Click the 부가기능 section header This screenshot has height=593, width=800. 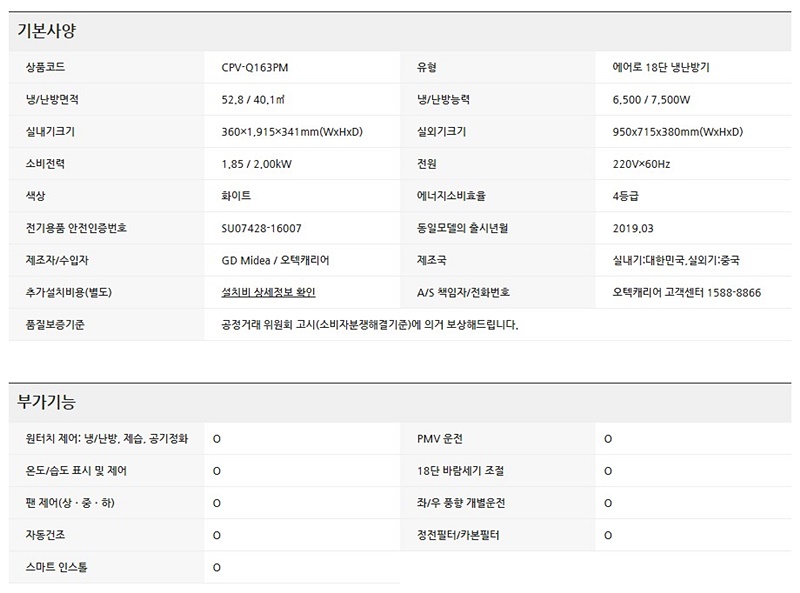[47, 402]
